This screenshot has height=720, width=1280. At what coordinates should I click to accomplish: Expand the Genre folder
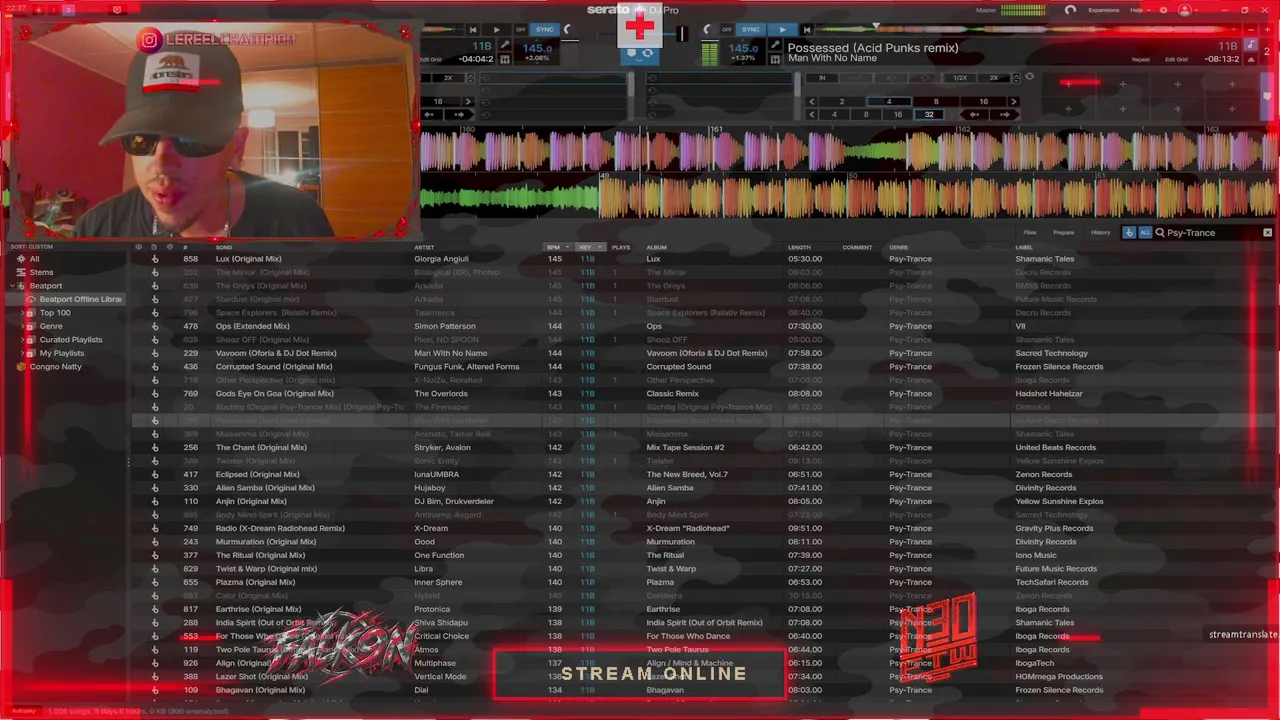point(24,326)
